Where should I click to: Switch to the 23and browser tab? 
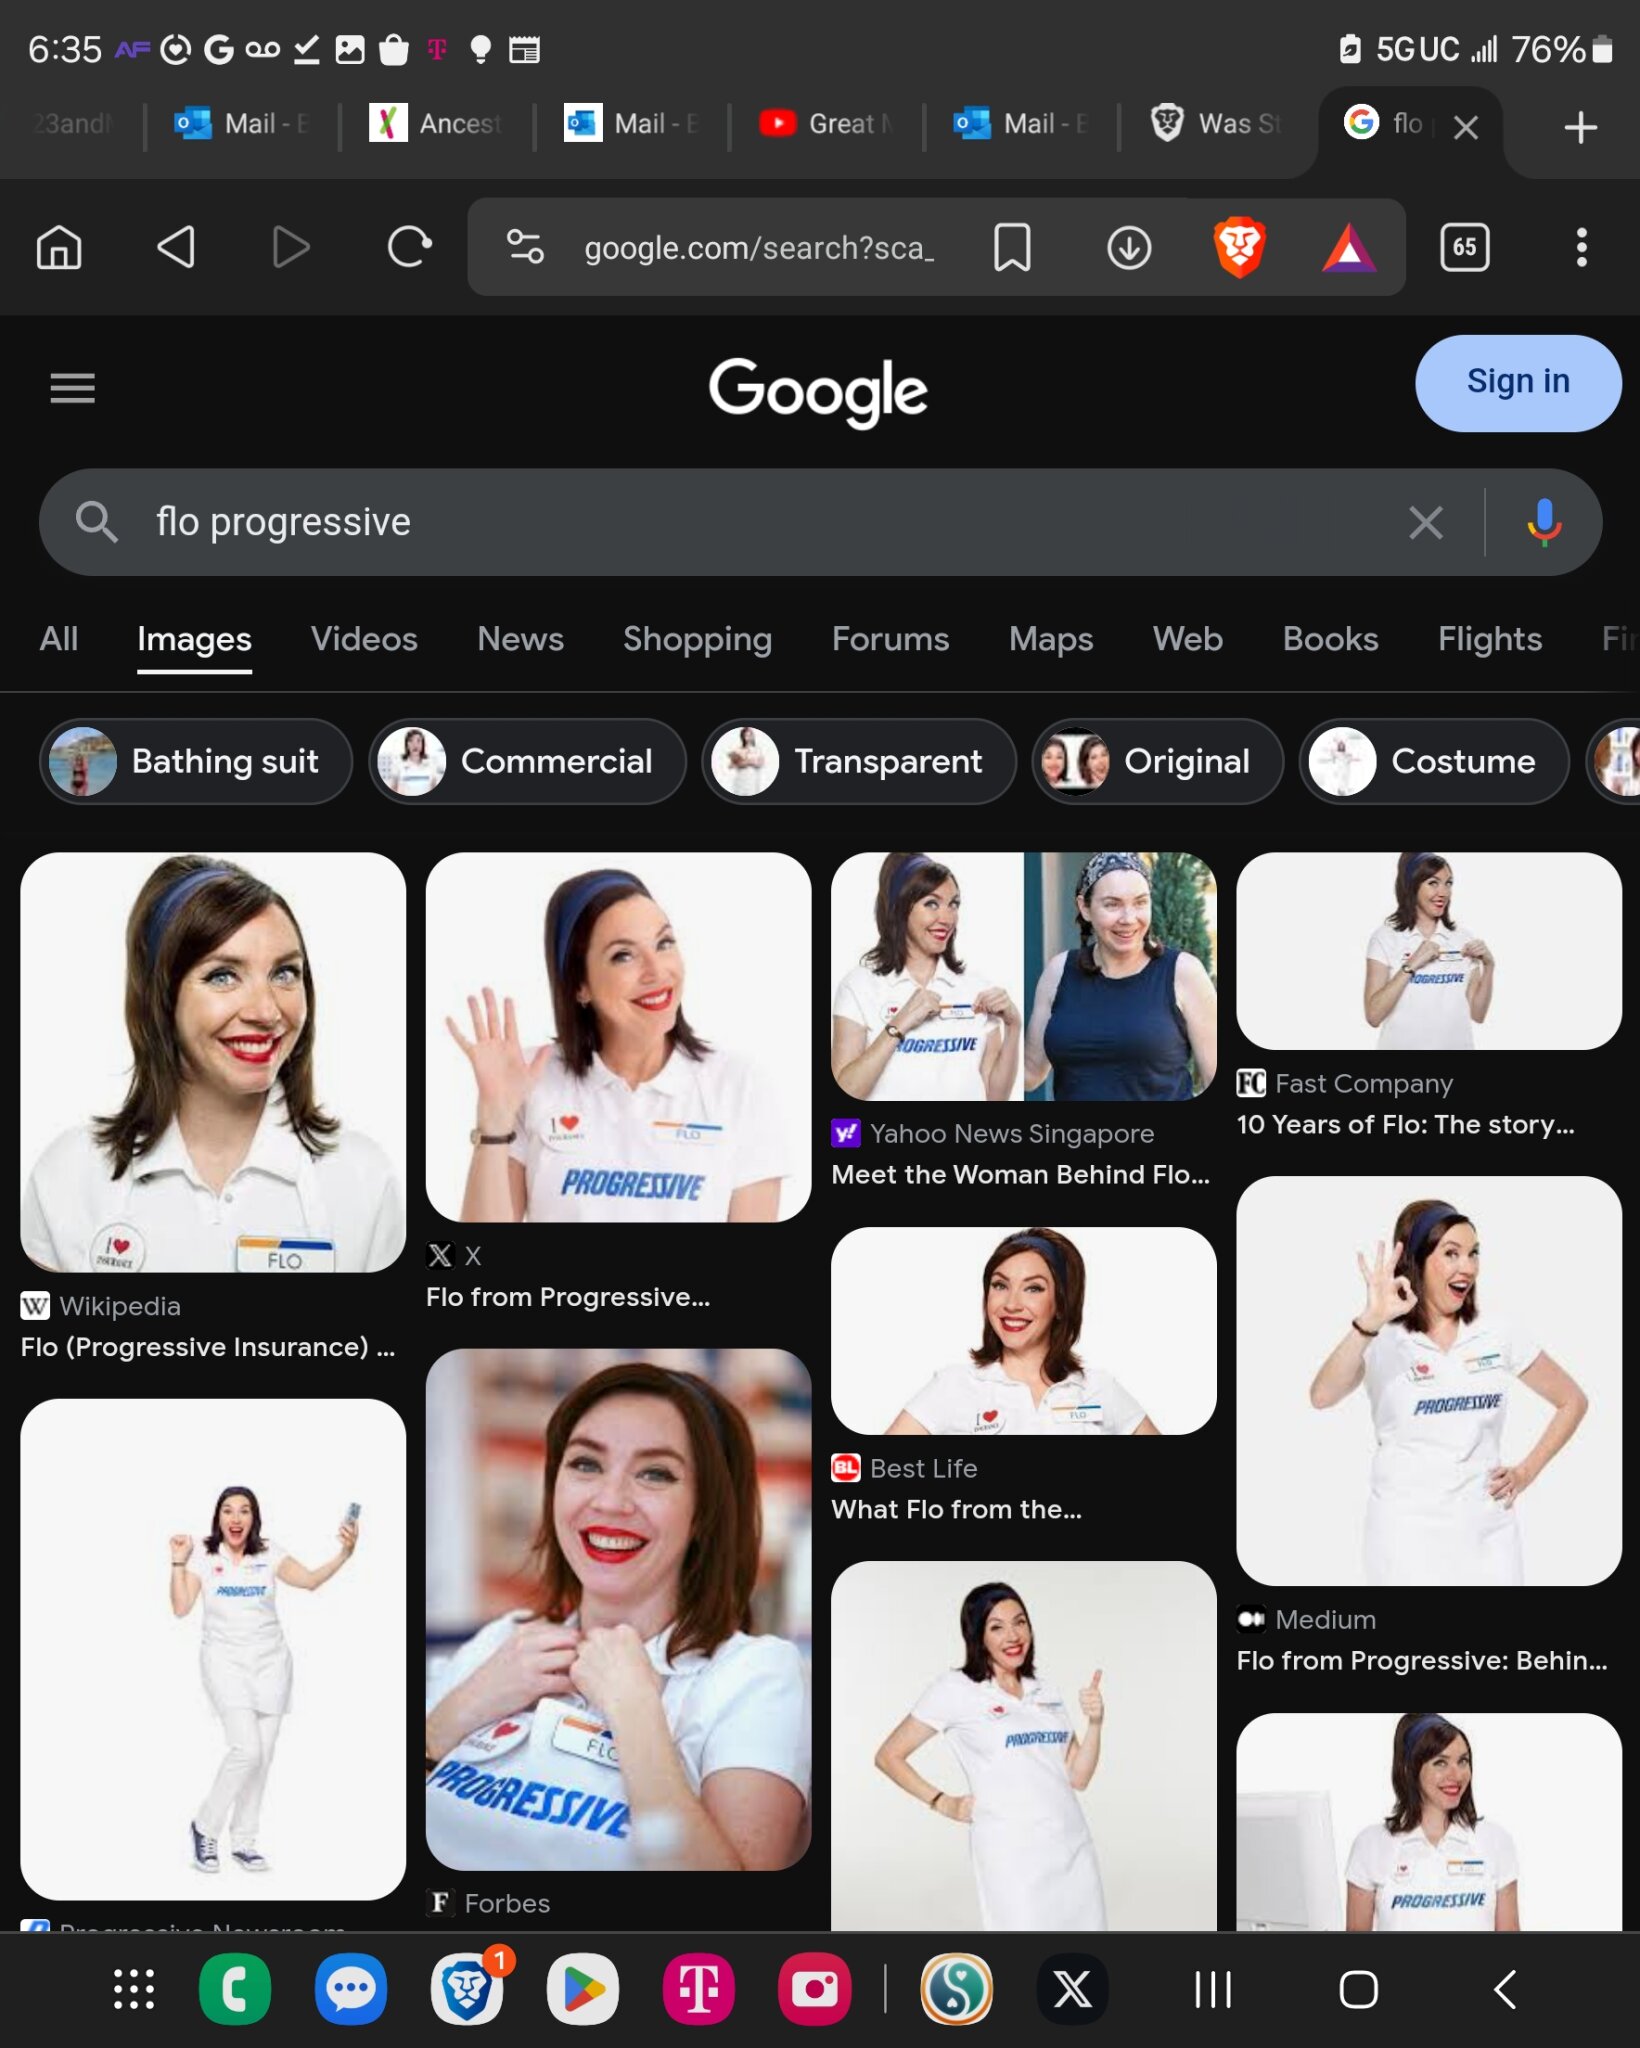click(x=72, y=123)
